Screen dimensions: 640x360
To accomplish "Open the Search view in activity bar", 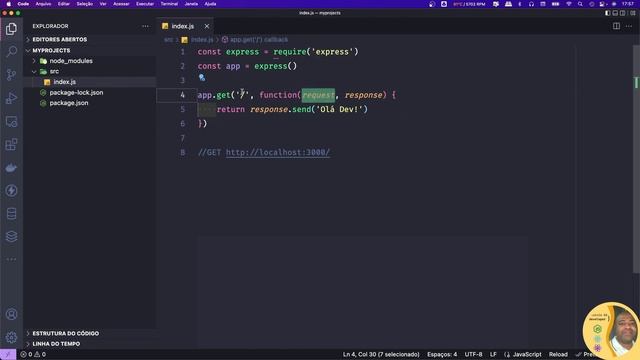I will coord(11,51).
